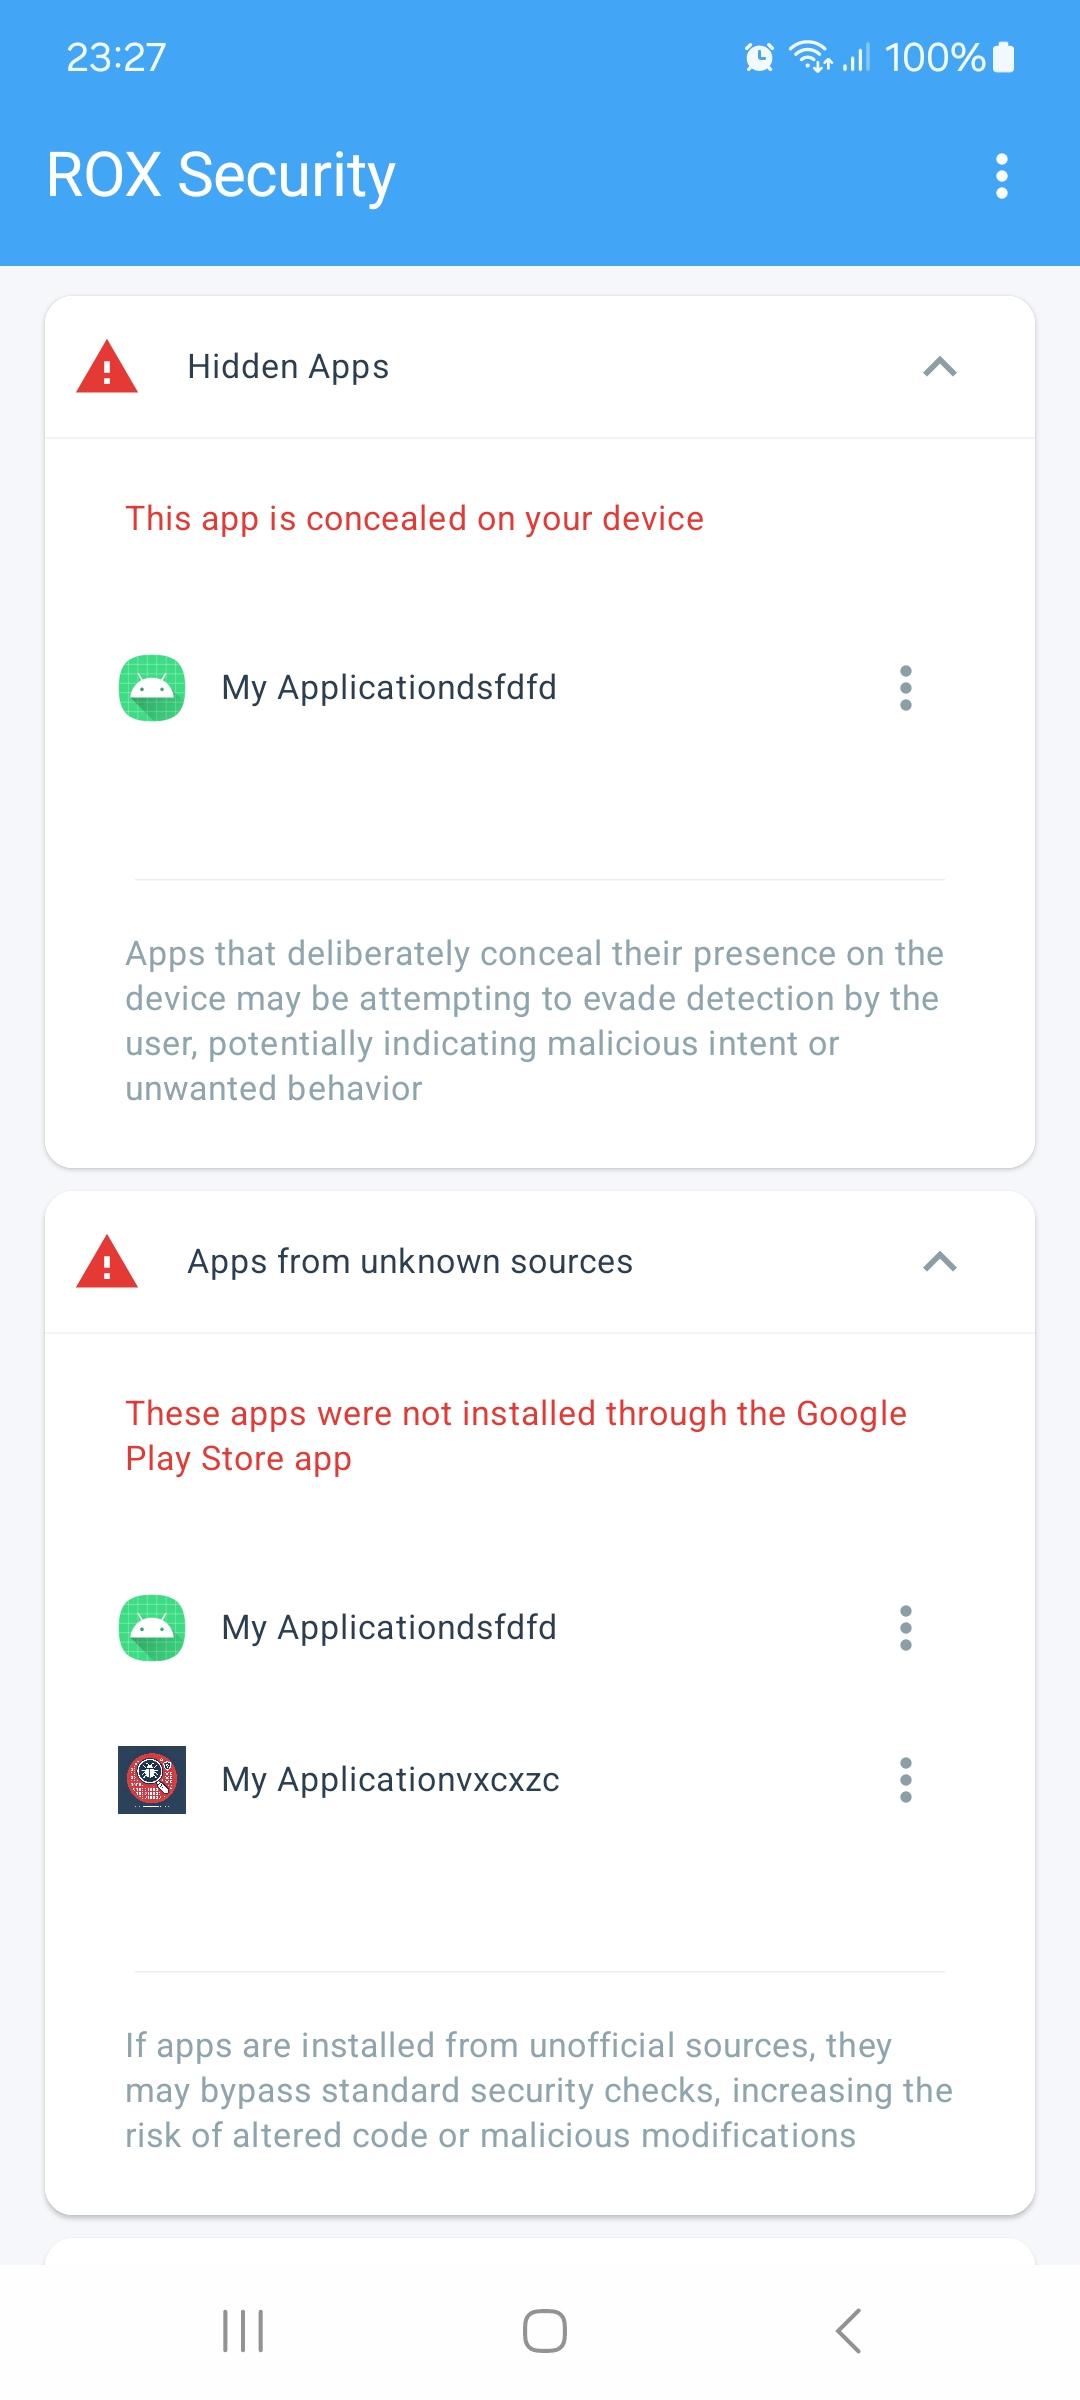
Task: Tap the Android home navigation button
Action: pos(545,2331)
